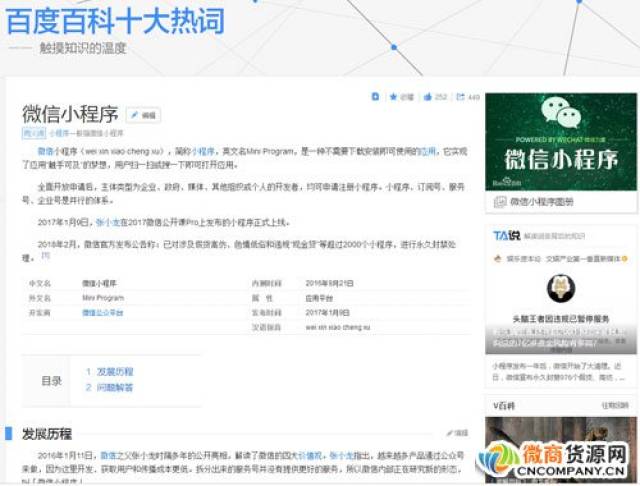
Task: Click the 发展历程 section heading
Action: point(47,433)
